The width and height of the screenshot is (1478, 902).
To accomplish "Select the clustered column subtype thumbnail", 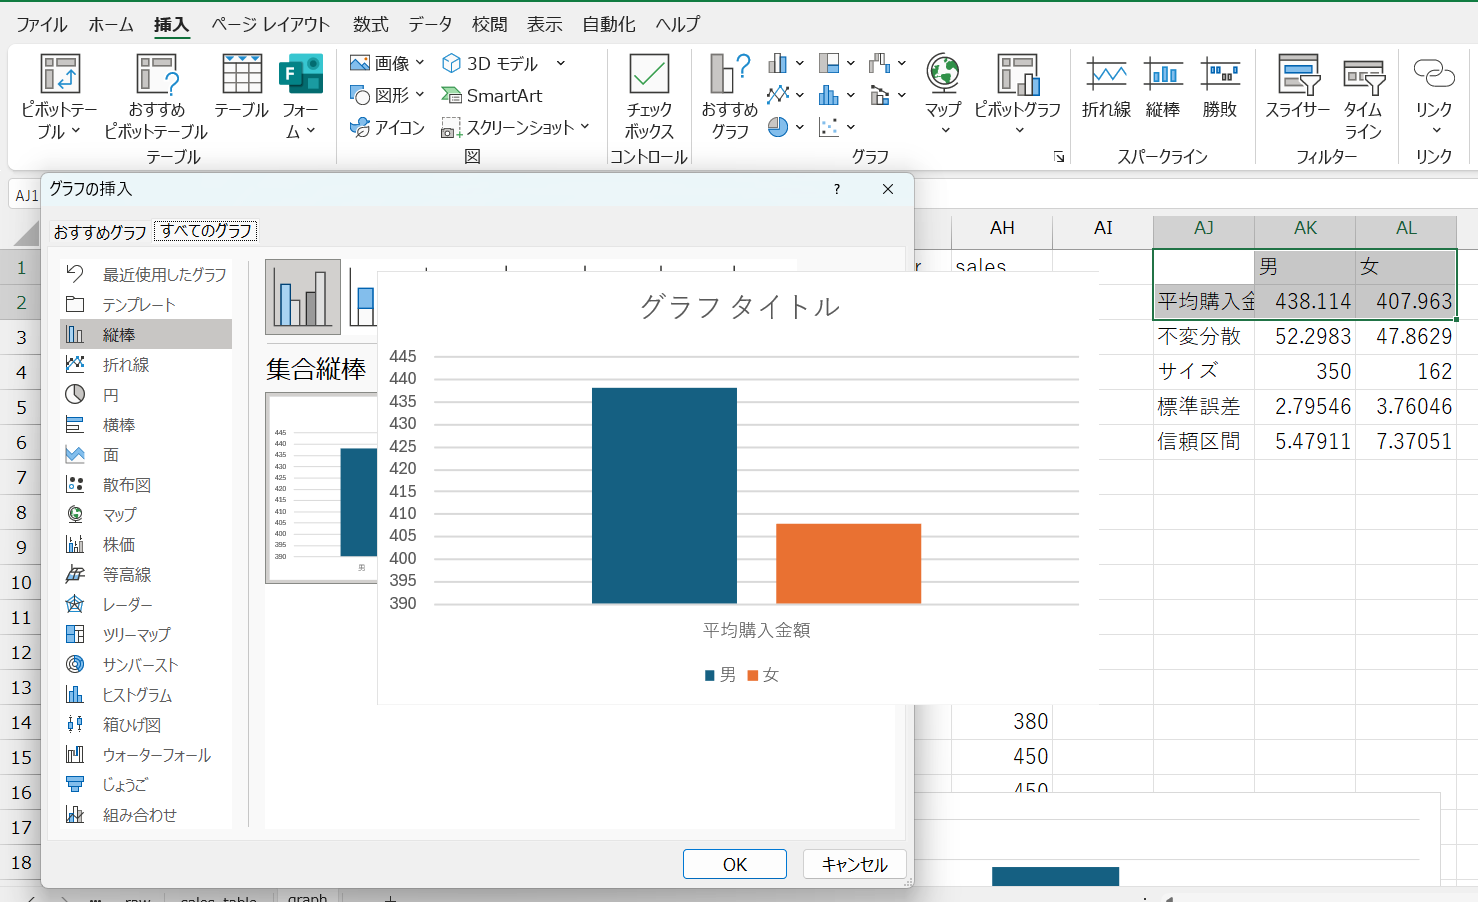I will tap(302, 297).
